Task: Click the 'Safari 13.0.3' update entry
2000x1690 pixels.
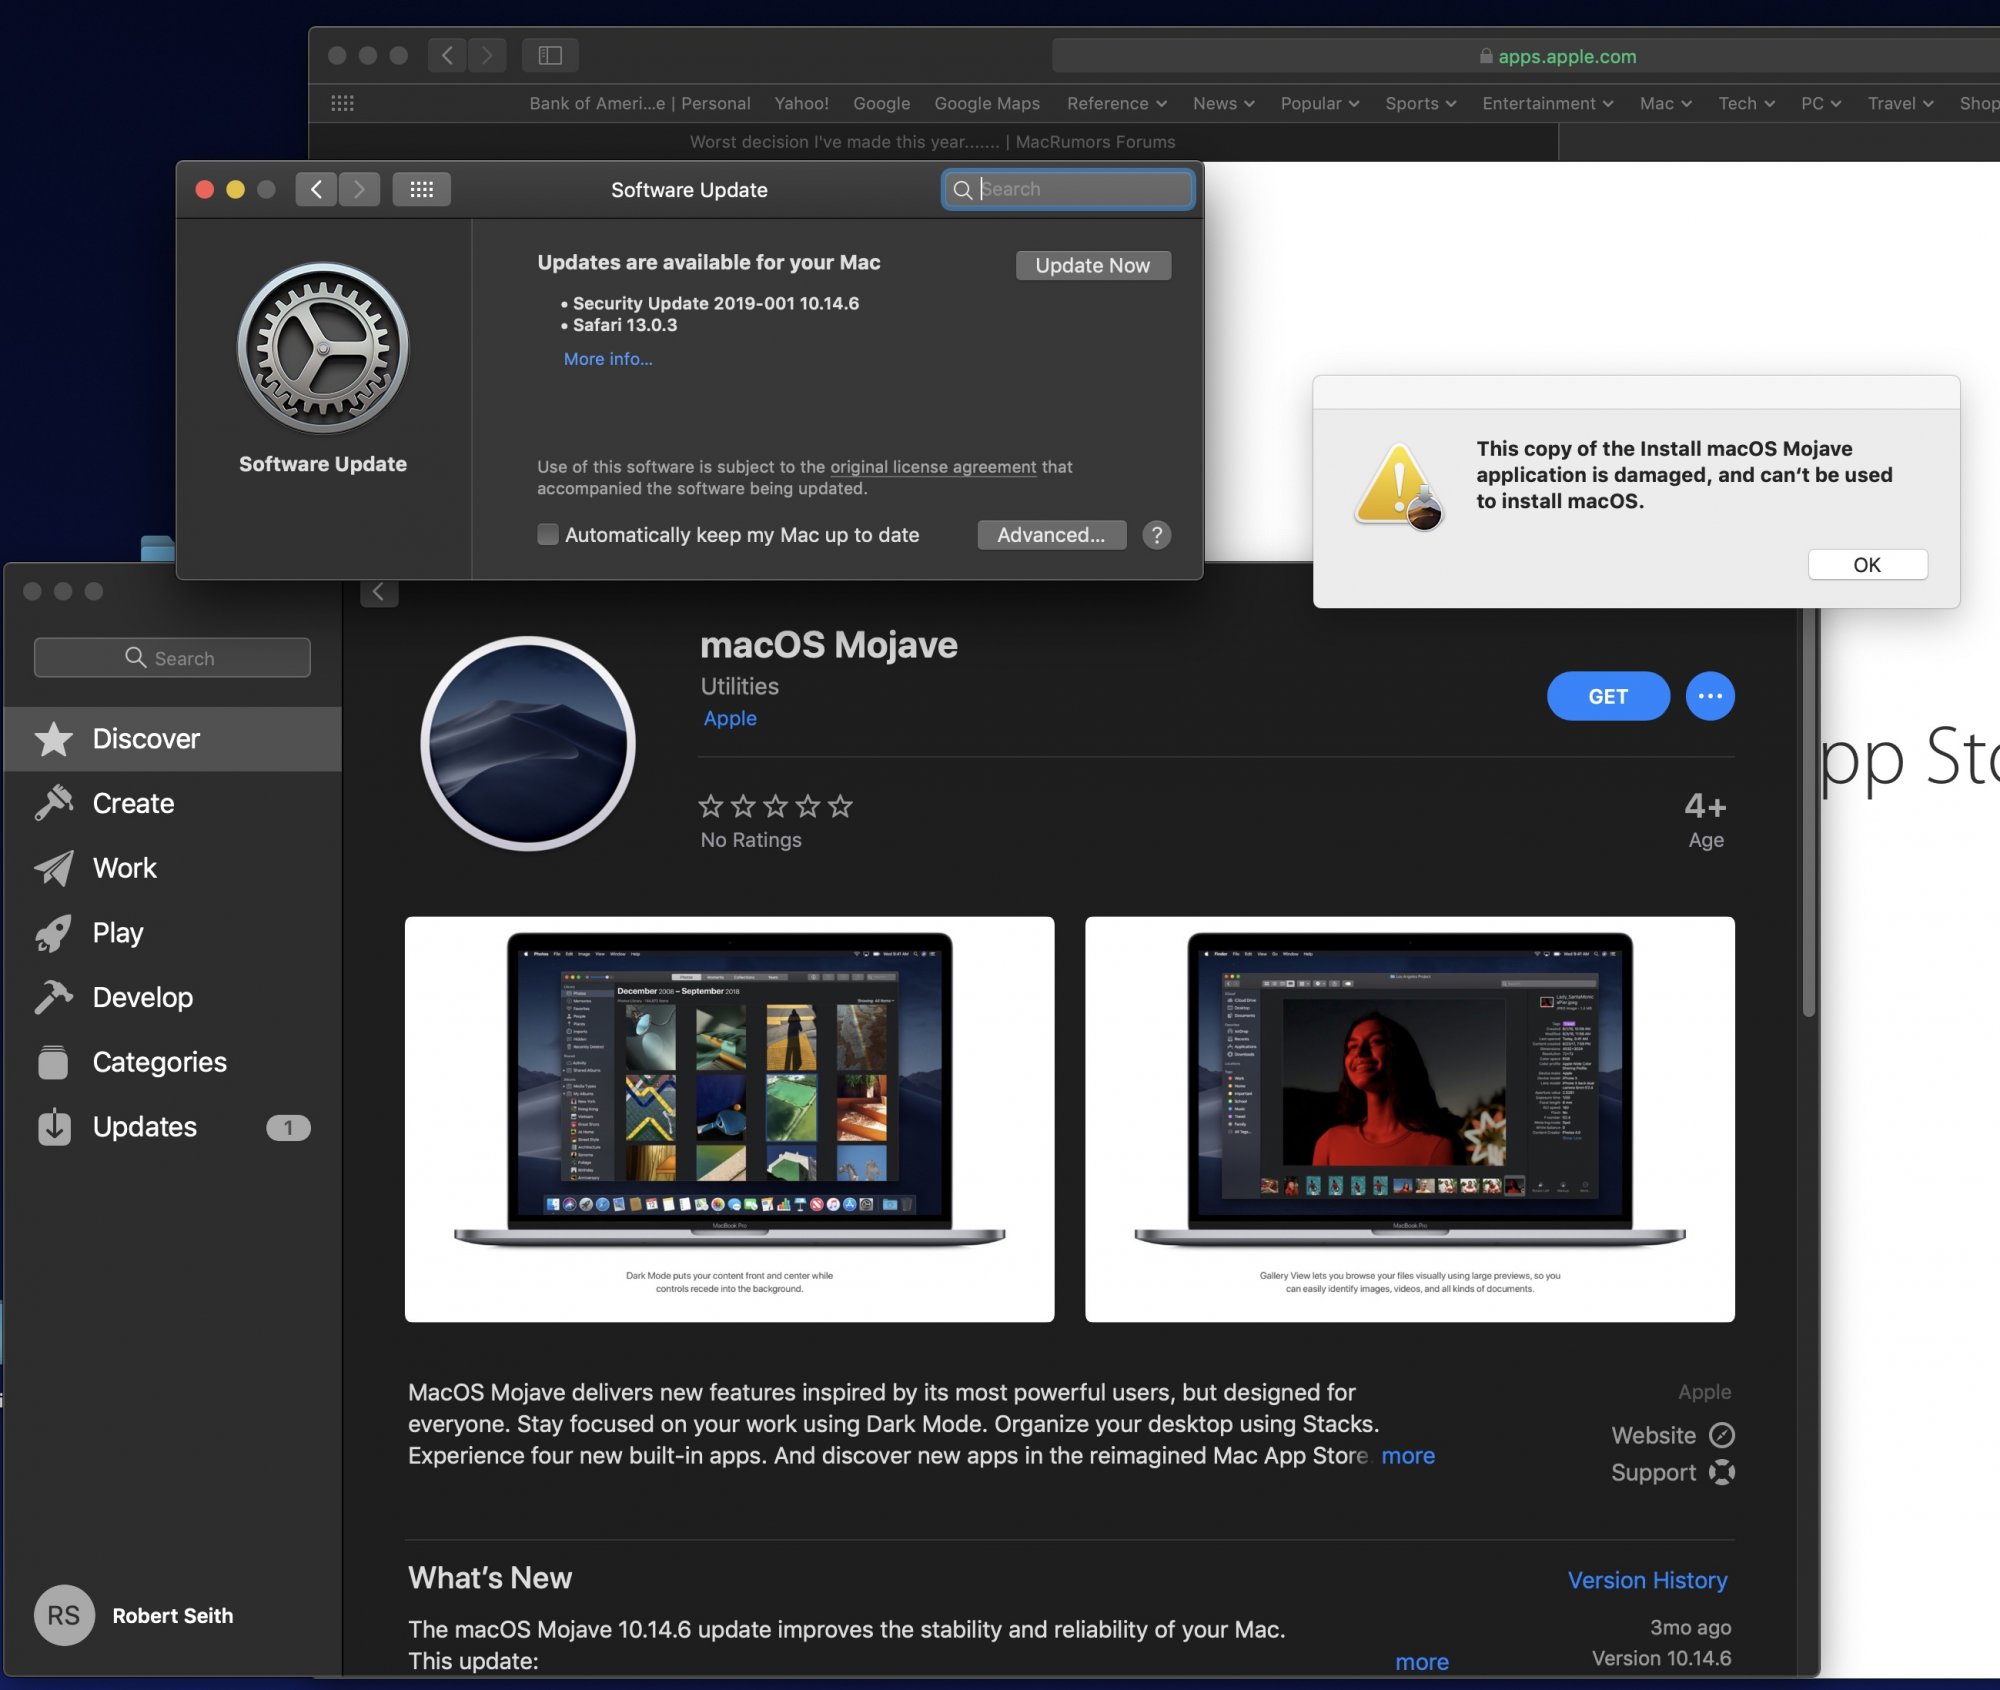Action: (x=625, y=325)
